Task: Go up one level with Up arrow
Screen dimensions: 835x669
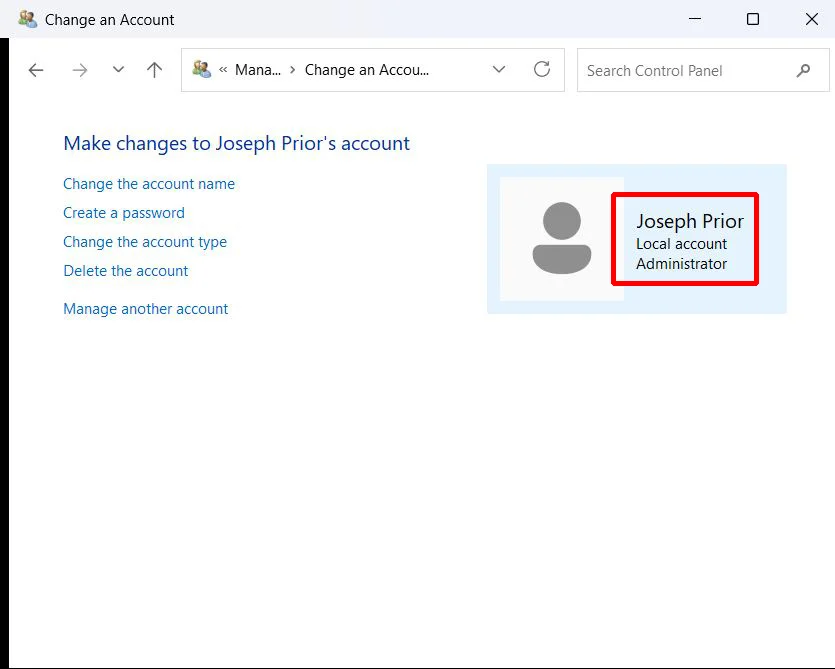Action: 154,70
